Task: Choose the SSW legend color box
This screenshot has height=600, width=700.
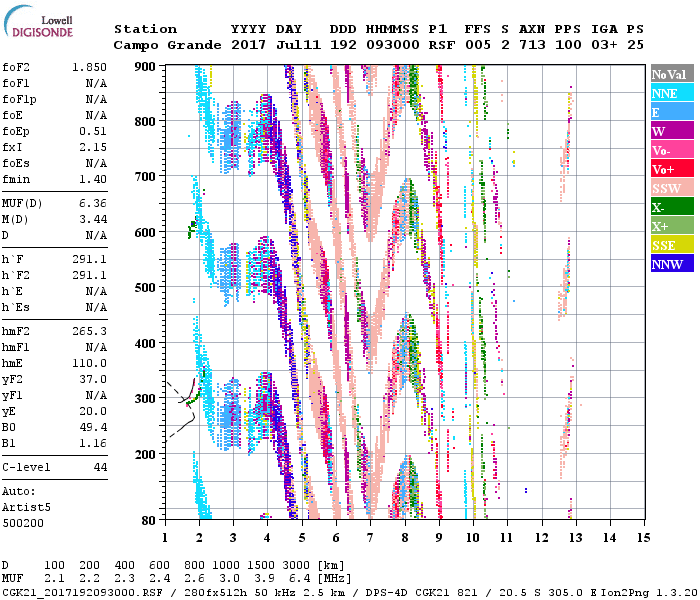Action: tap(671, 188)
